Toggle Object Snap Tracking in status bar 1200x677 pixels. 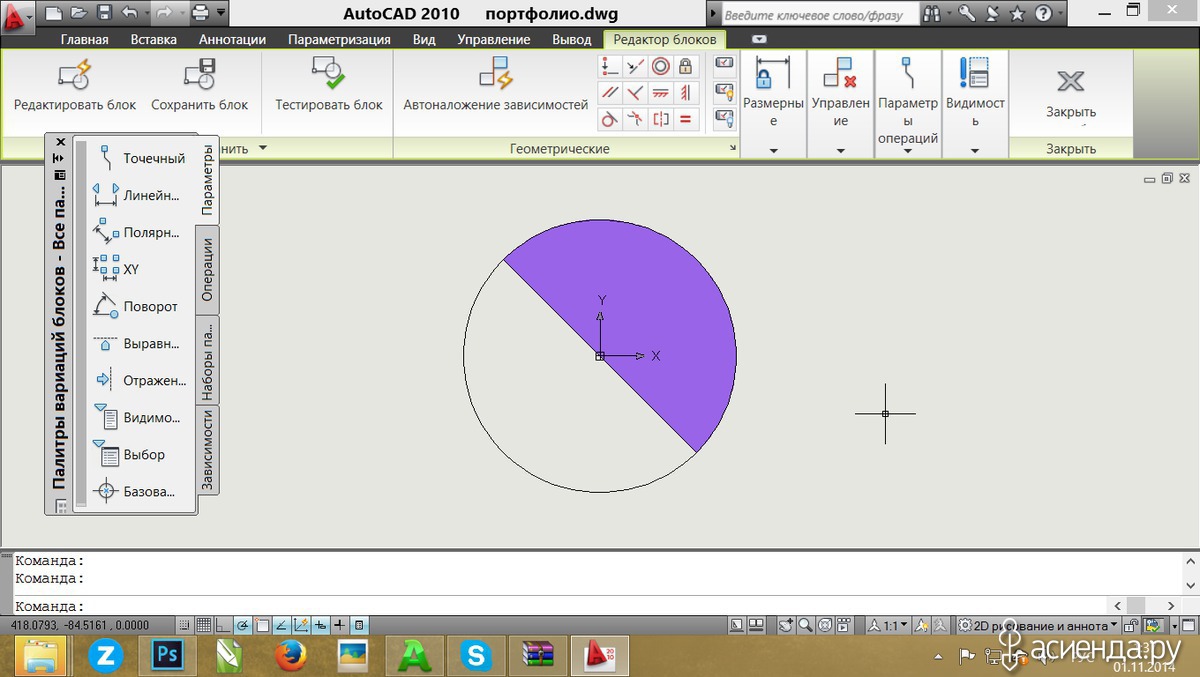[x=282, y=625]
